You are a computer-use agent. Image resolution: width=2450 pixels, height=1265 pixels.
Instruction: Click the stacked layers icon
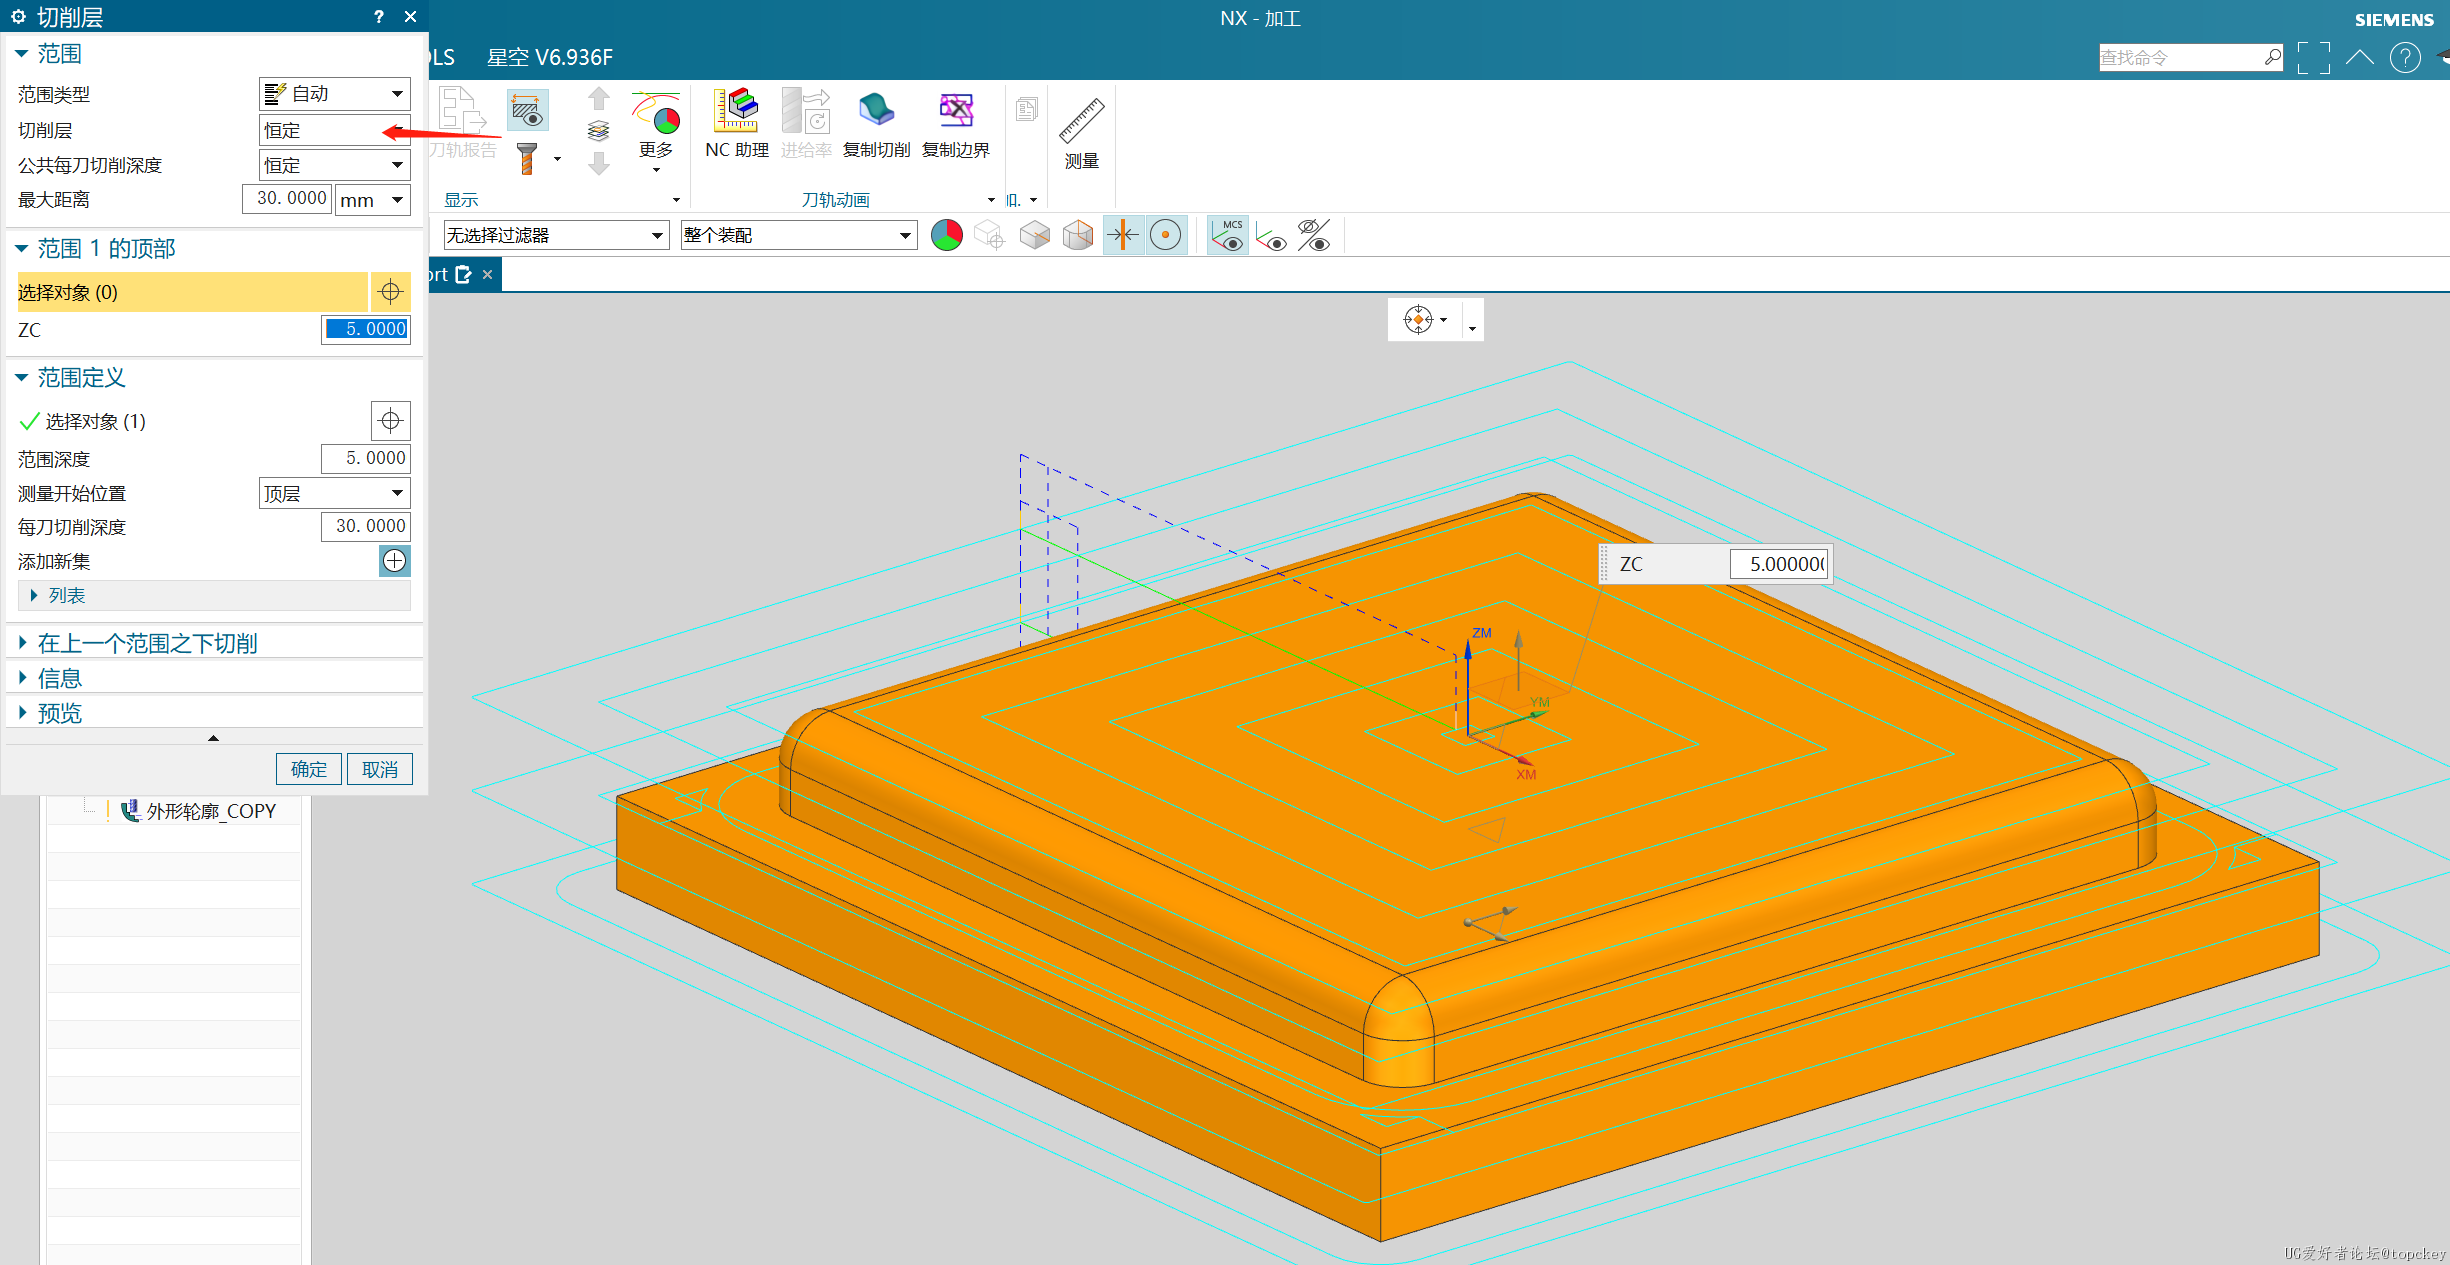coord(598,131)
